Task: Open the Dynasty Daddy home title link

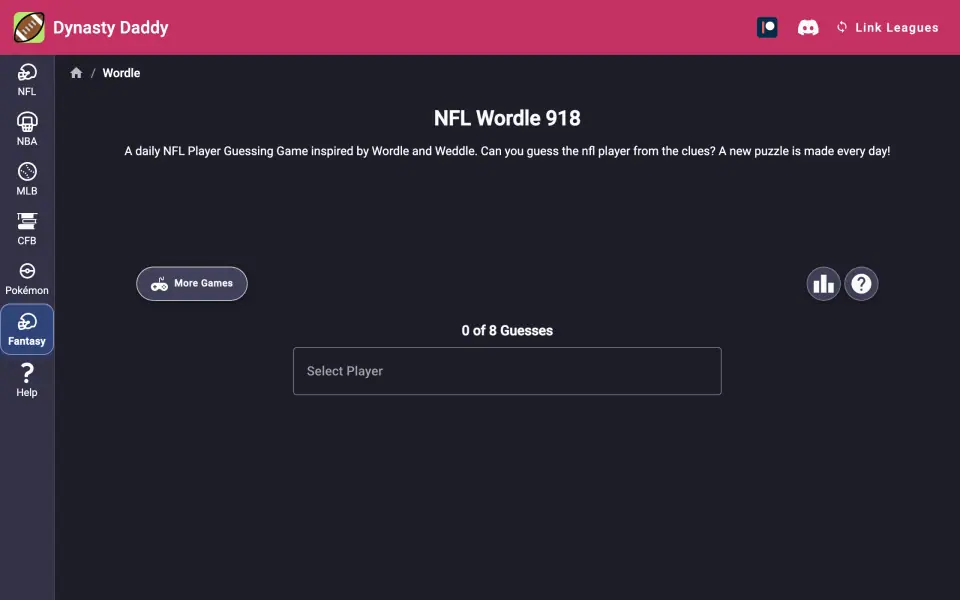Action: point(110,28)
